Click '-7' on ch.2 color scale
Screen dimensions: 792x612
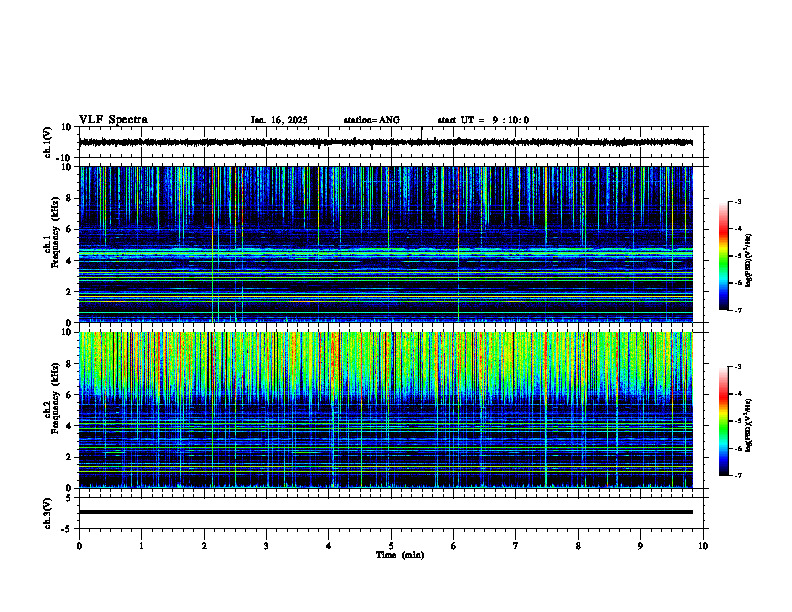tap(738, 475)
